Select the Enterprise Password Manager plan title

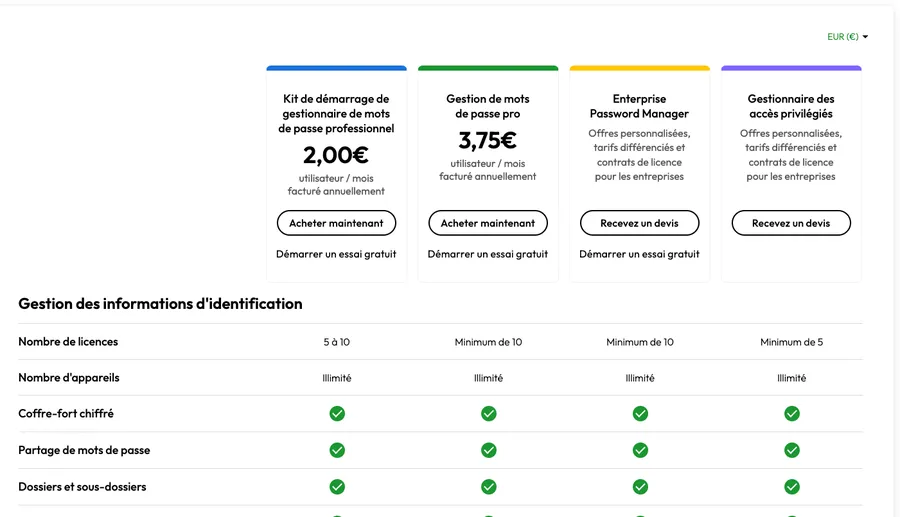tap(639, 106)
